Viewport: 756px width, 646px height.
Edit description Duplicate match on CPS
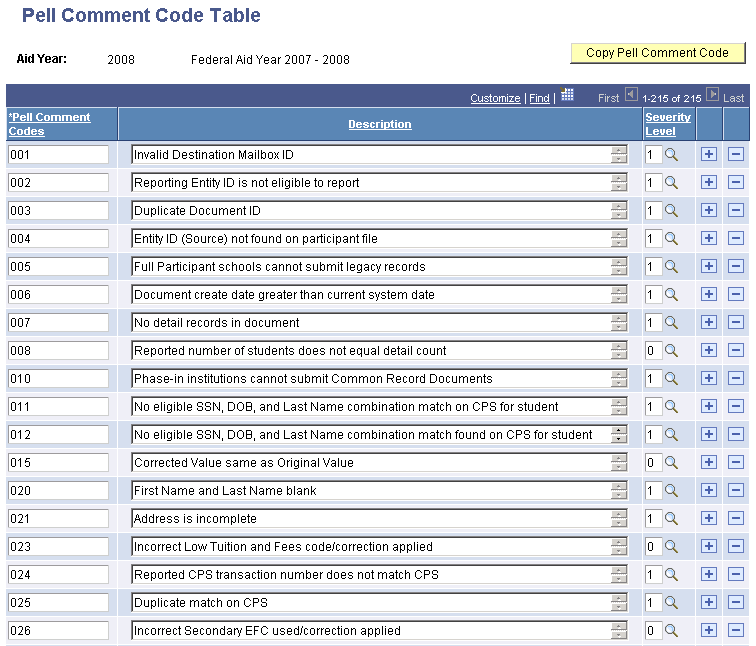[379, 602]
